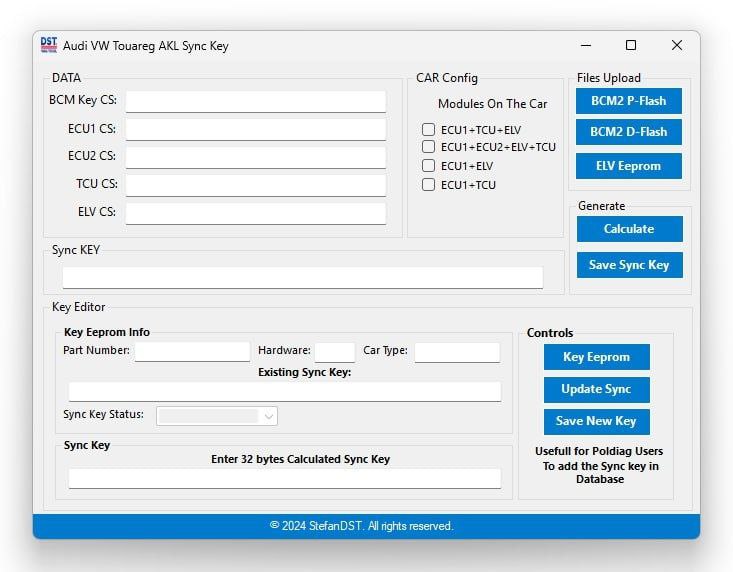
Task: Enable the ECU1+ECU2+ELV+TCU checkbox
Action: 428,147
